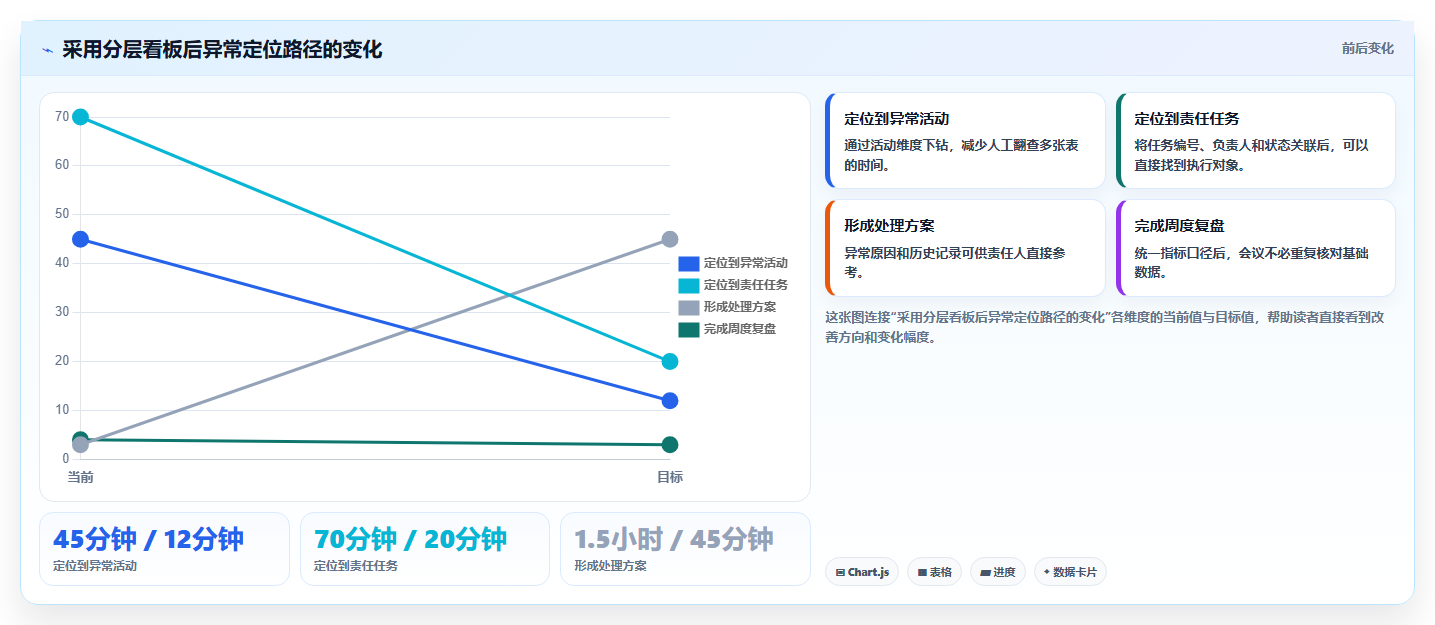Click the 50 y-axis tick label
This screenshot has height=625, width=1435.
point(62,214)
